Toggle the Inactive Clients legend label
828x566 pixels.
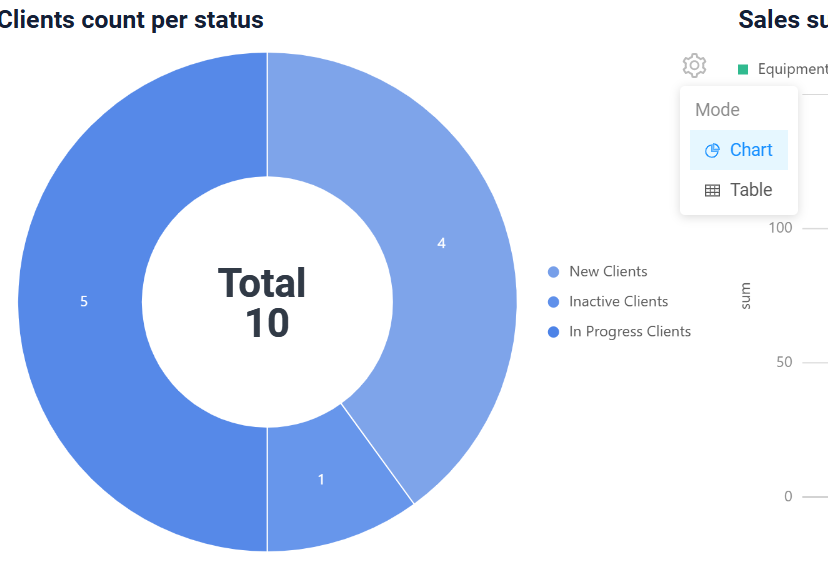pyautogui.click(x=618, y=302)
